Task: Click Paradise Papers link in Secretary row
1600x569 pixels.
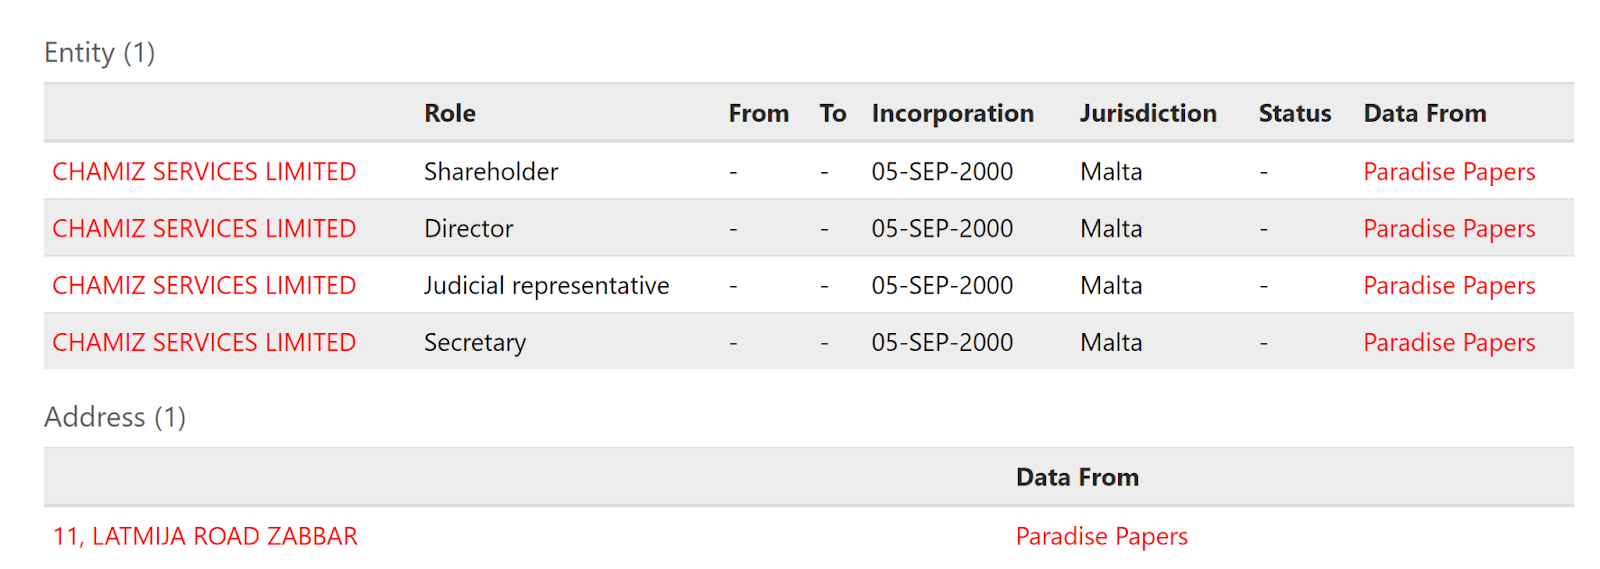Action: pos(1449,343)
